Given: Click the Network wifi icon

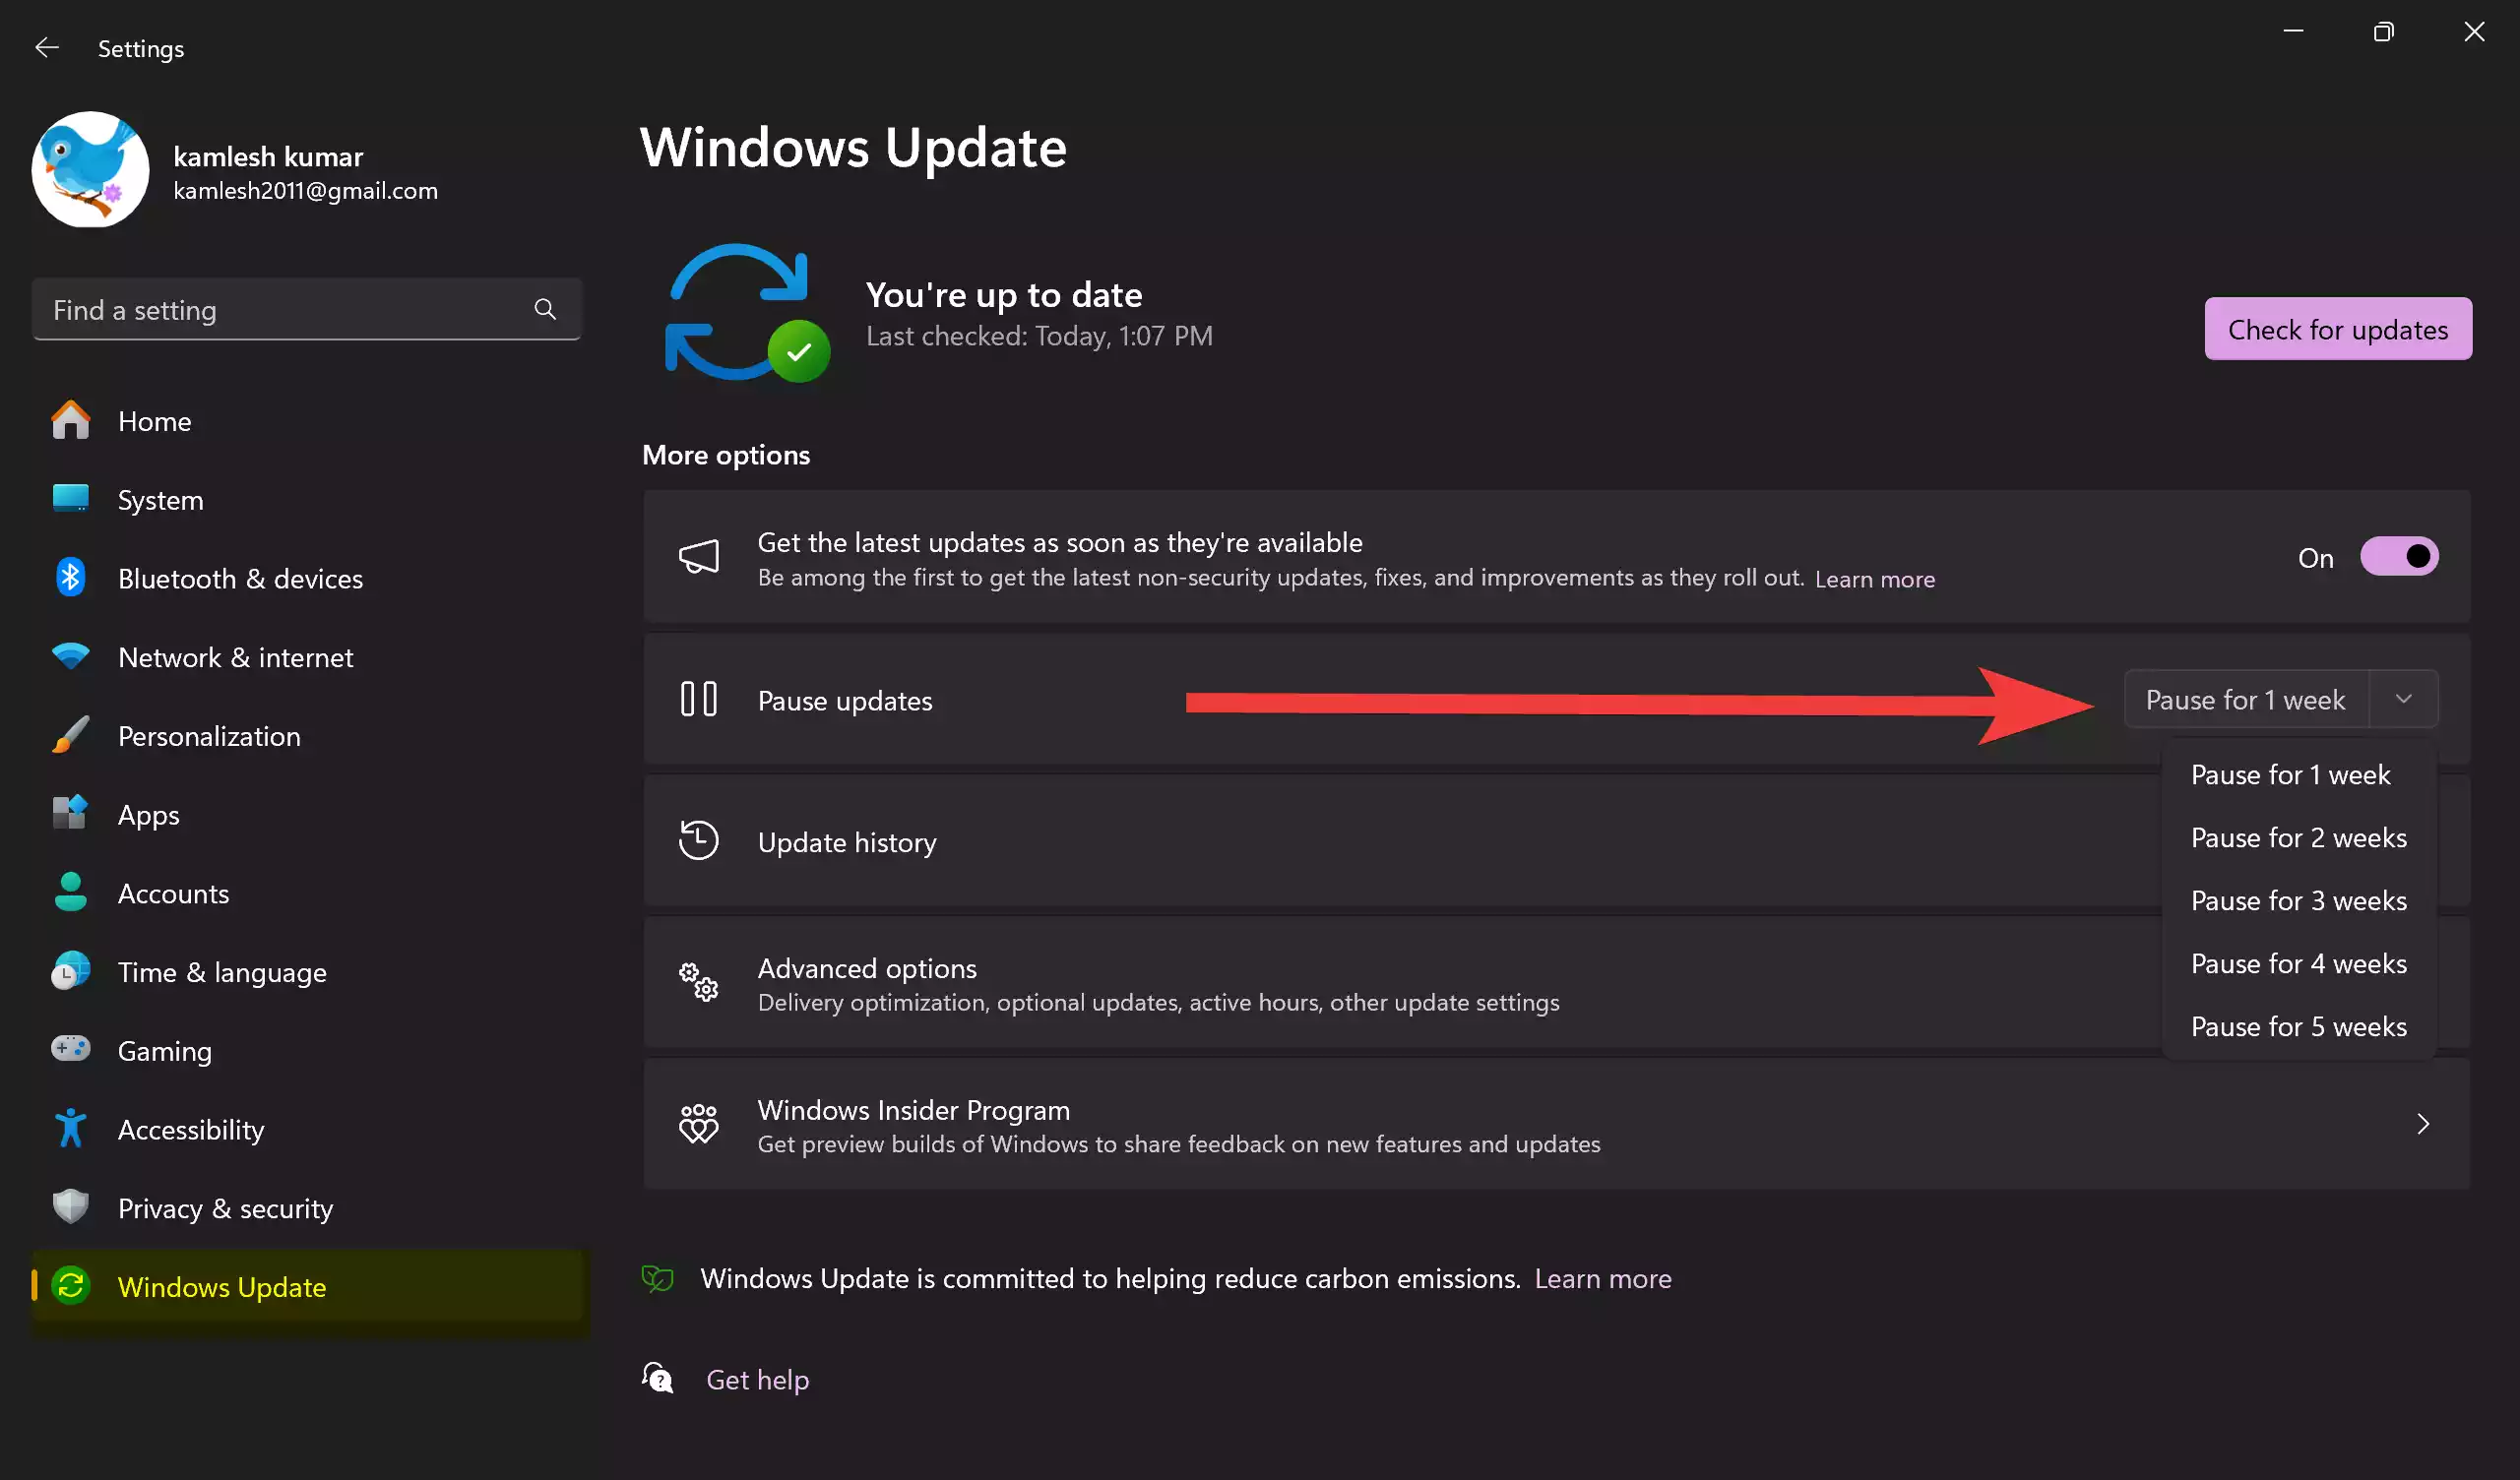Looking at the screenshot, I should click(70, 657).
